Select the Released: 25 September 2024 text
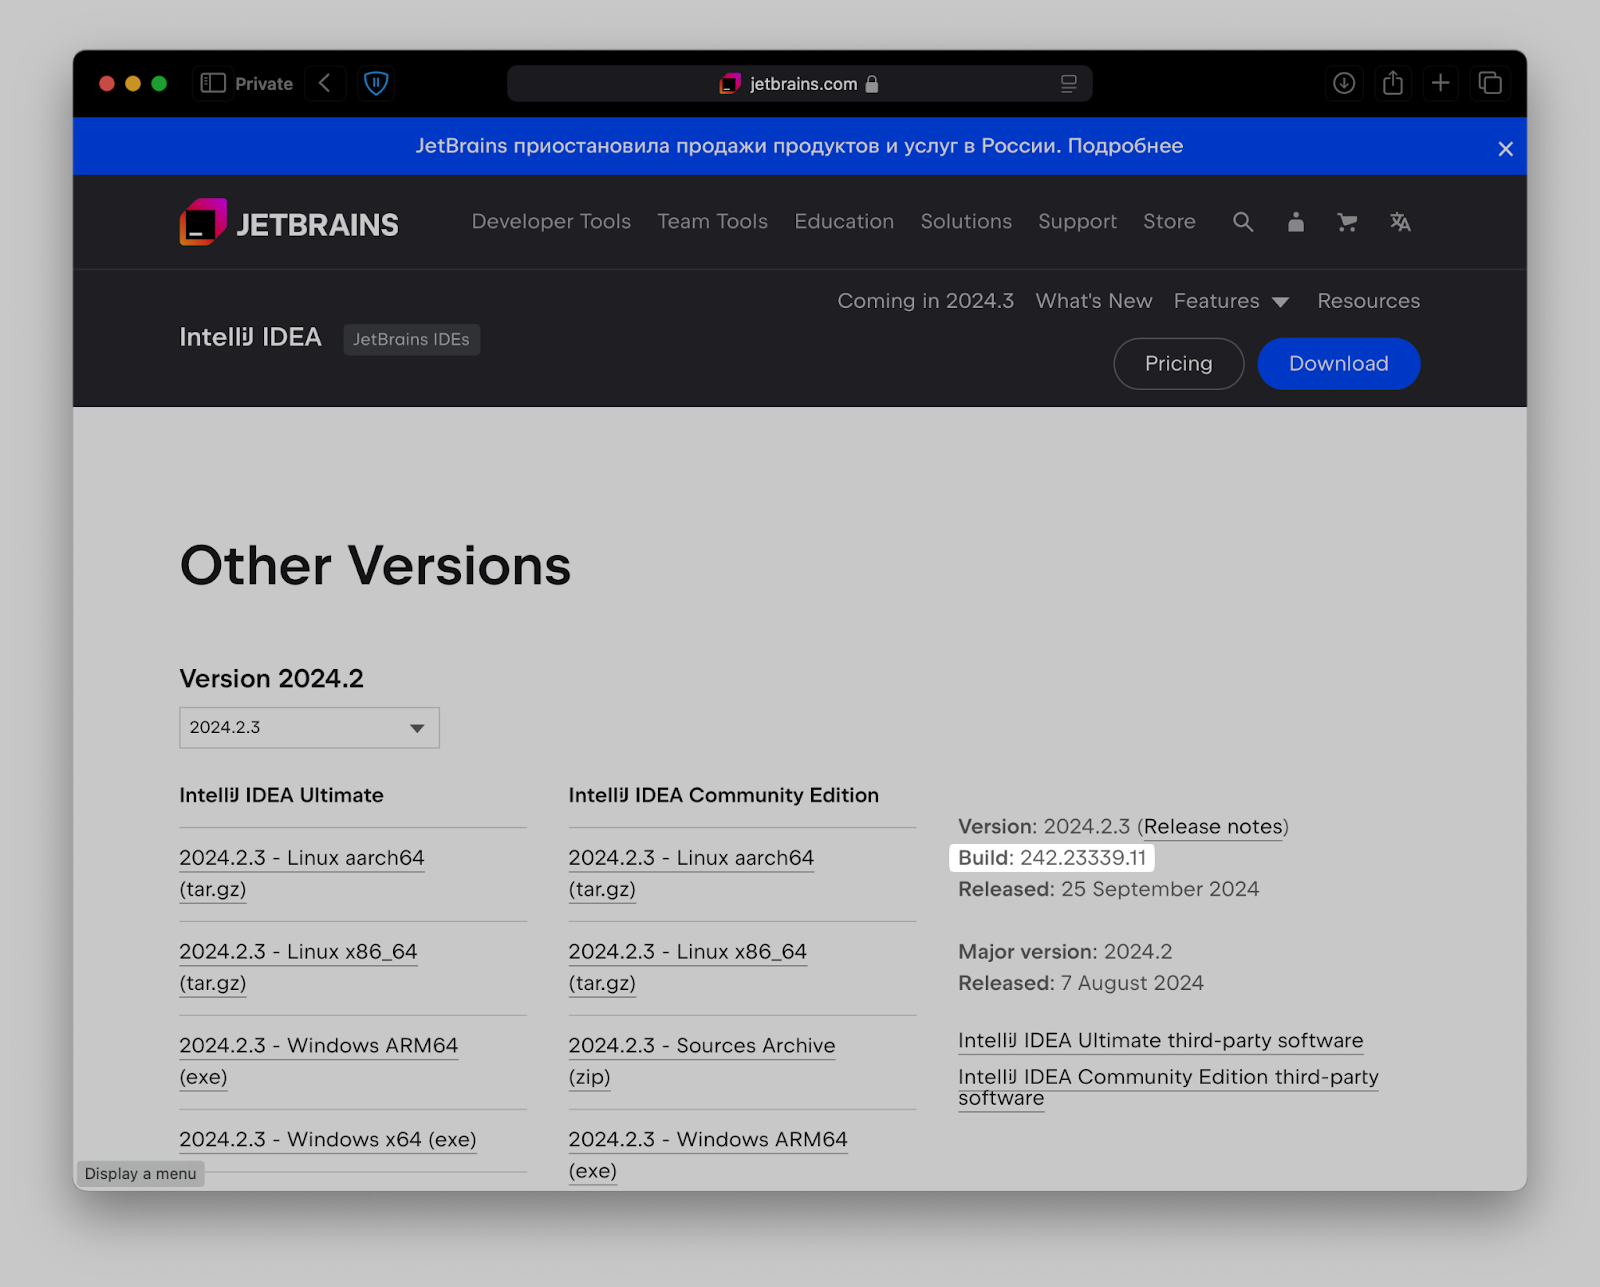 [1108, 889]
